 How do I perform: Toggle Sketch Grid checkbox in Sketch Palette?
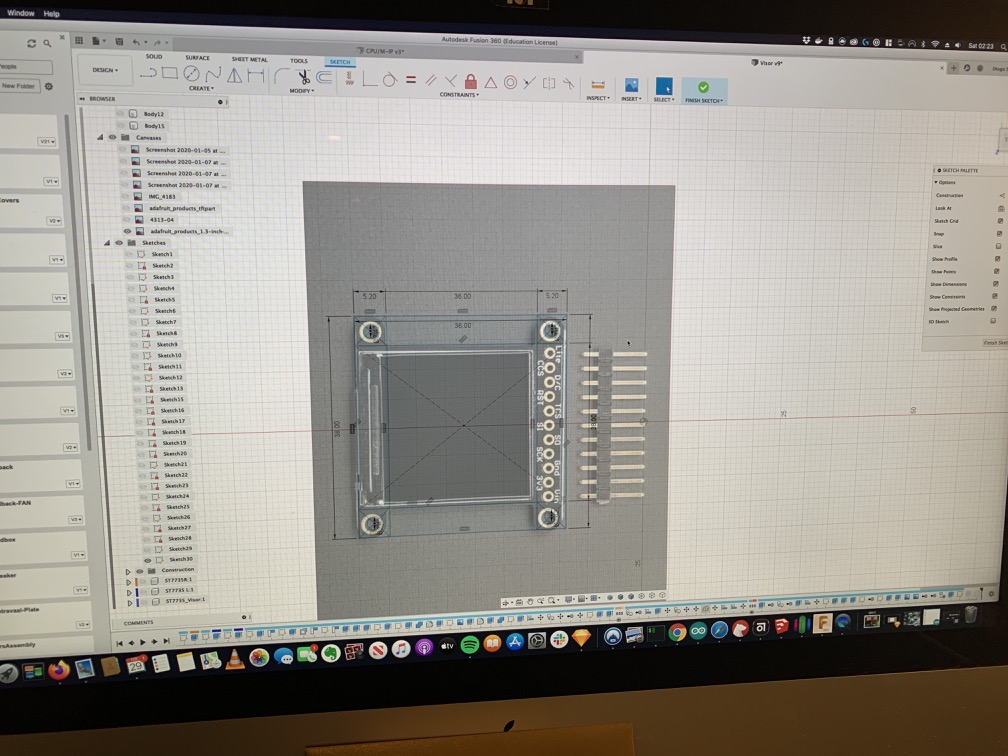pos(1000,220)
